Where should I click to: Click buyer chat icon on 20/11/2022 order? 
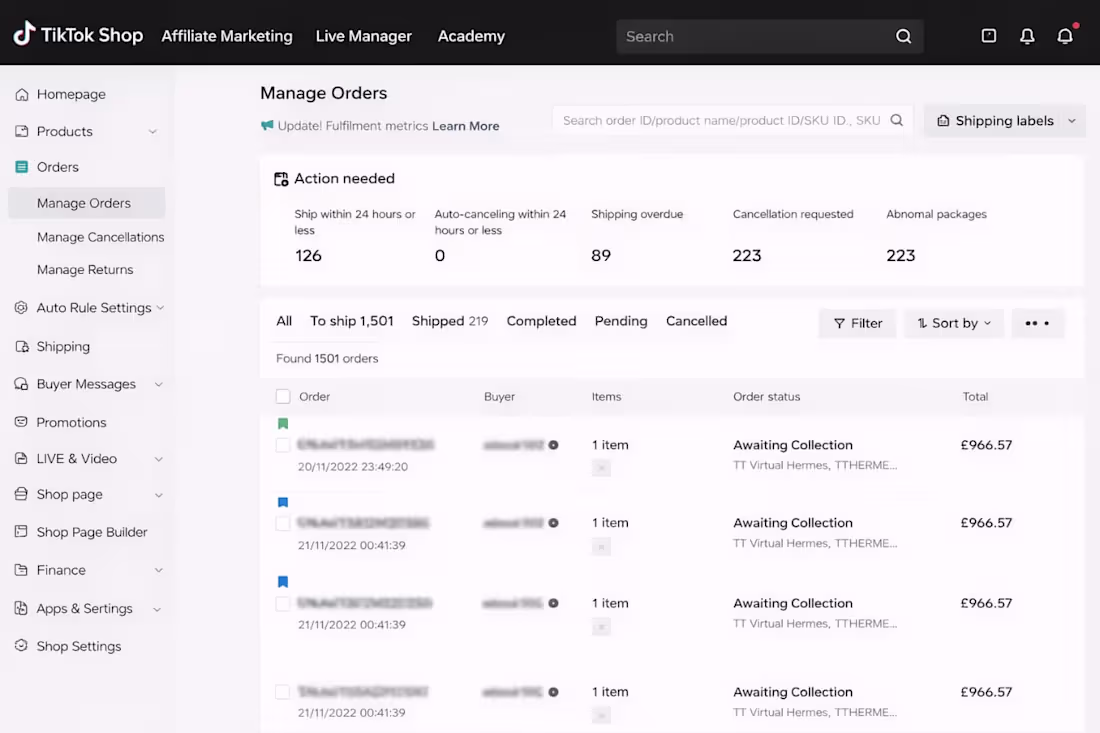(x=554, y=445)
